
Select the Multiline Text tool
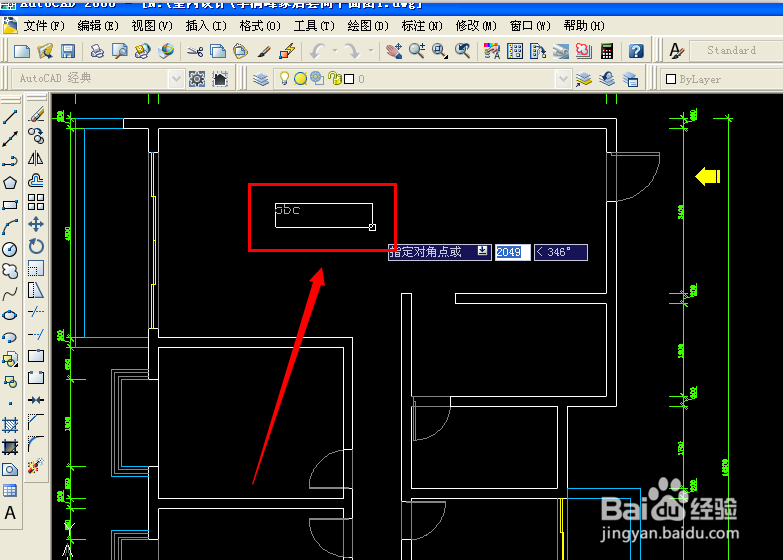coord(10,513)
